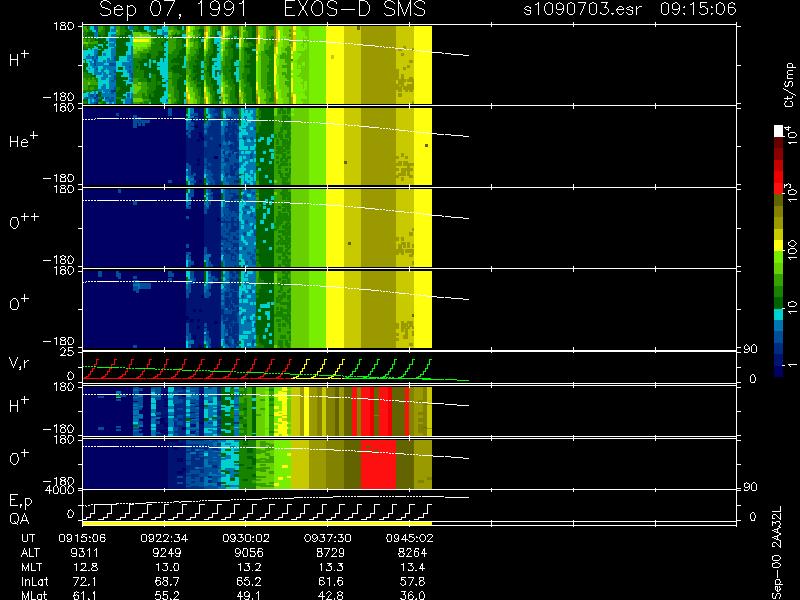The width and height of the screenshot is (800, 600).
Task: Click the UT value "0945:02"
Action: click(x=409, y=538)
